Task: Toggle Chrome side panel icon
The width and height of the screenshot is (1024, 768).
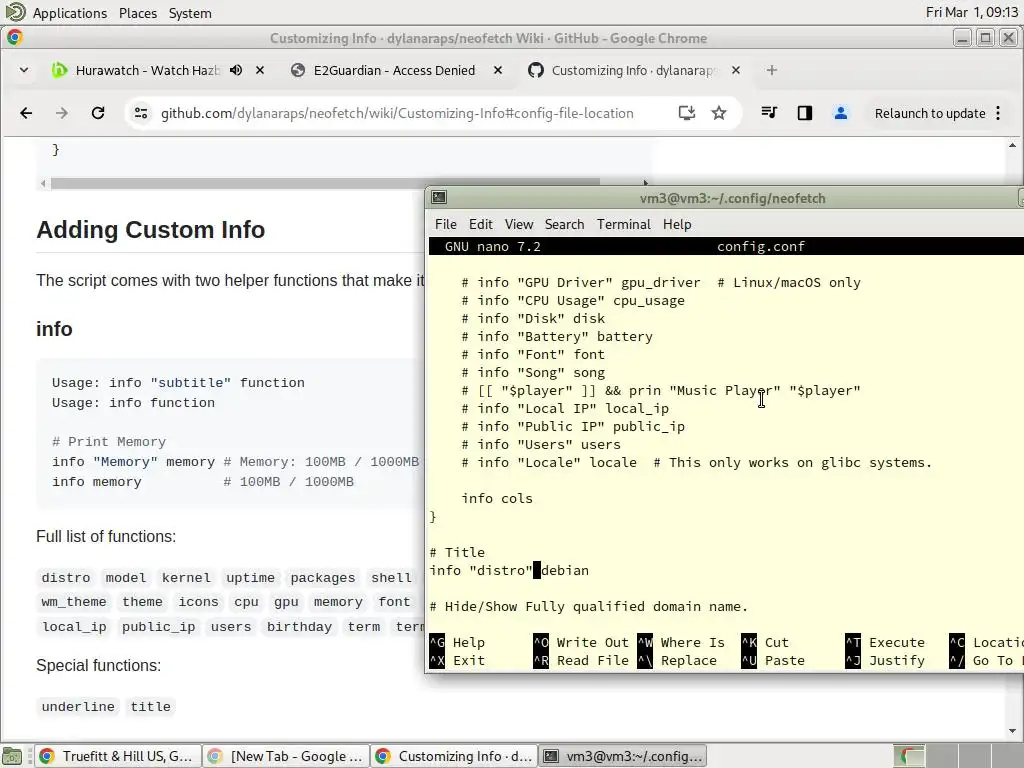Action: point(805,113)
